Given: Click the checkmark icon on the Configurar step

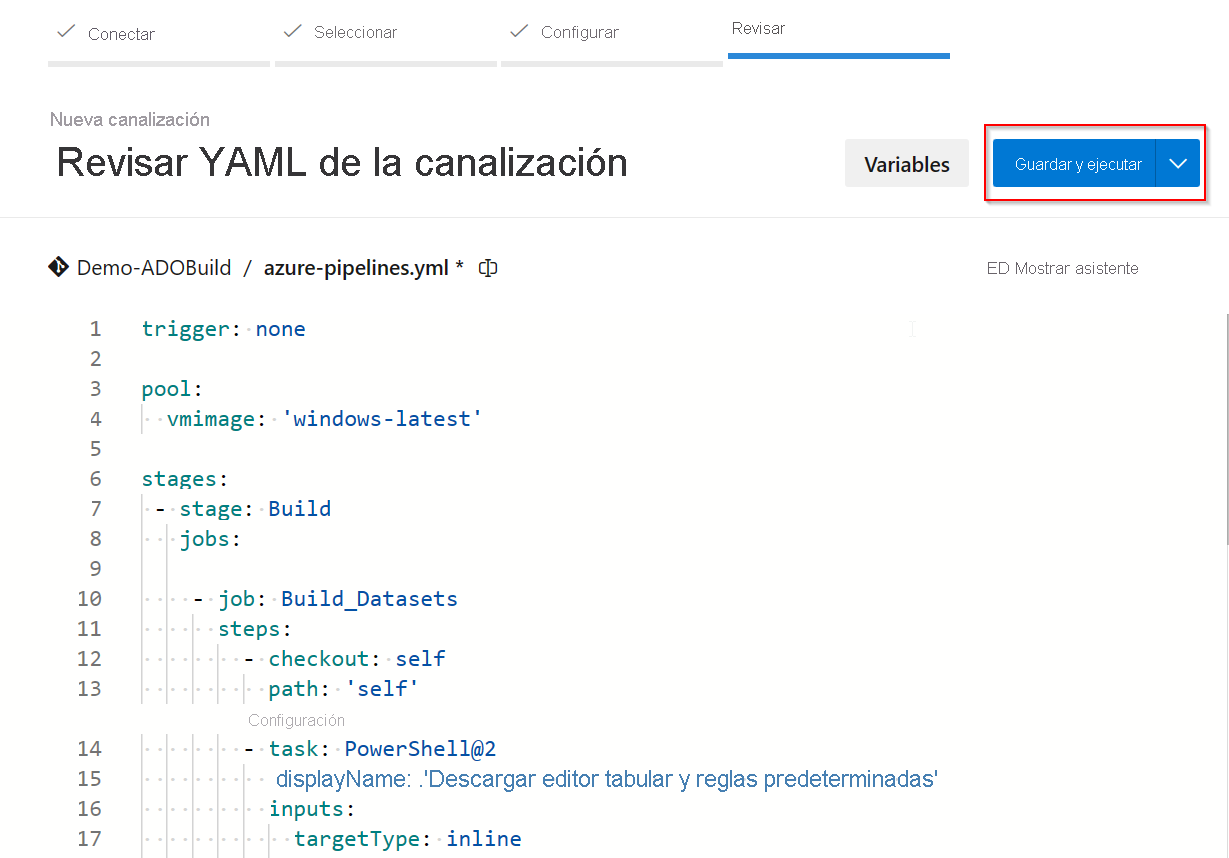Looking at the screenshot, I should pyautogui.click(x=518, y=31).
